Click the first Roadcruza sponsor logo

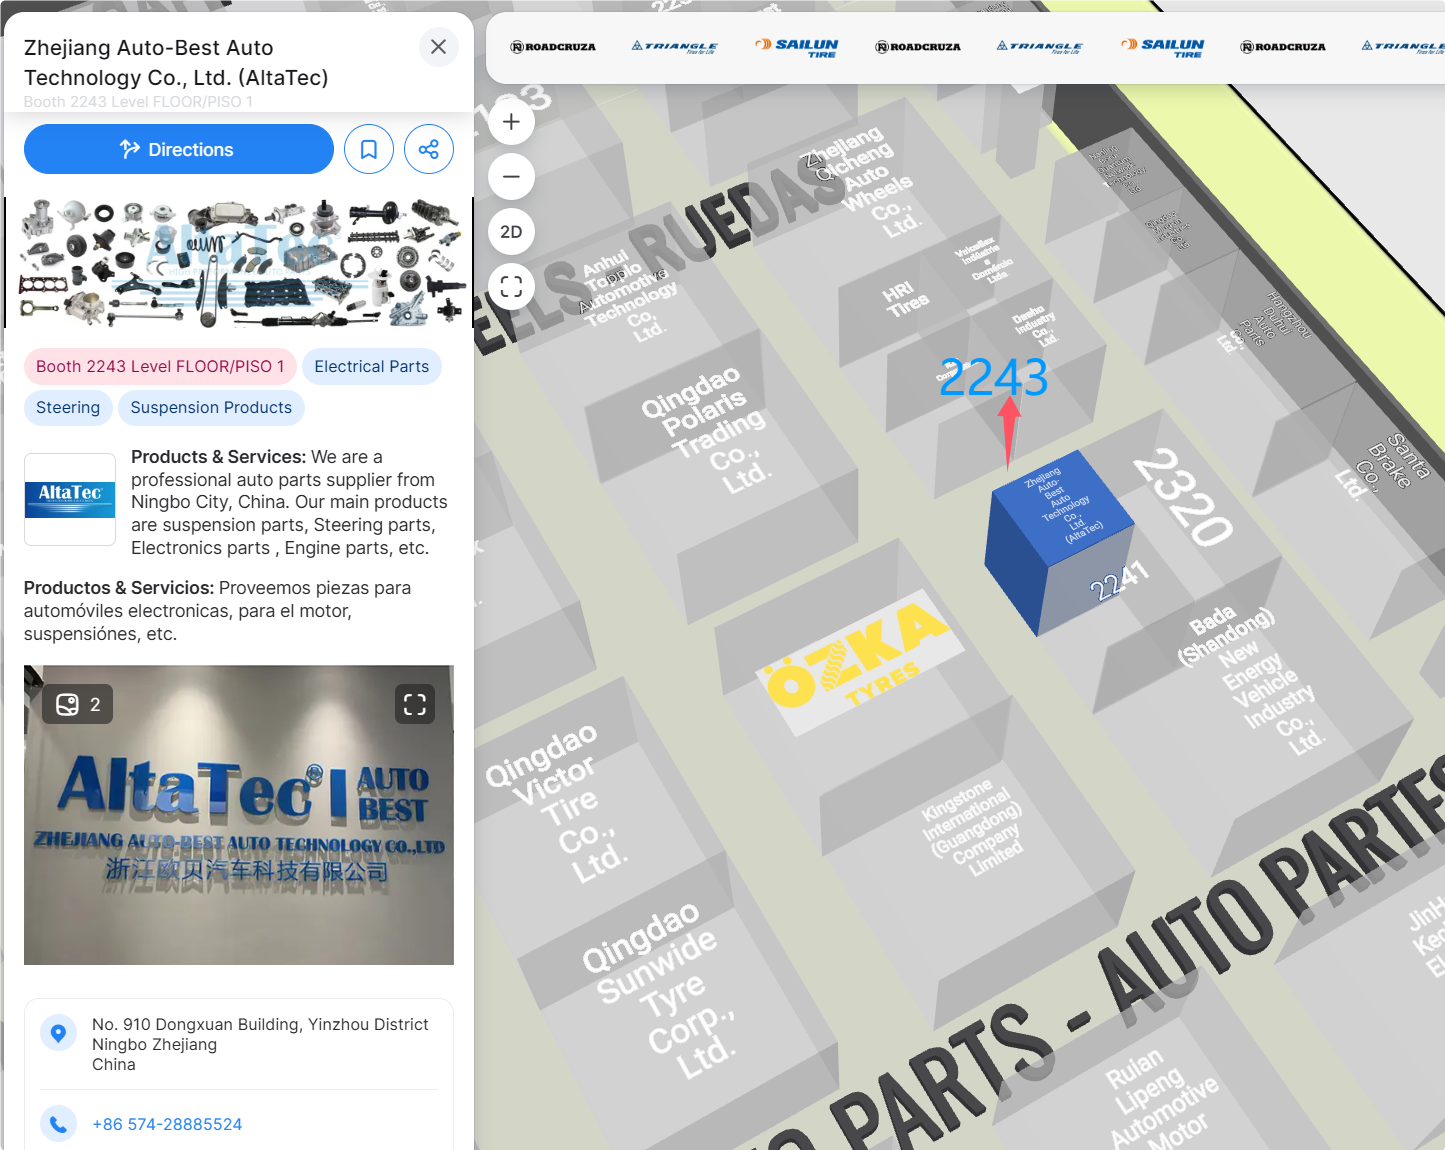point(553,47)
